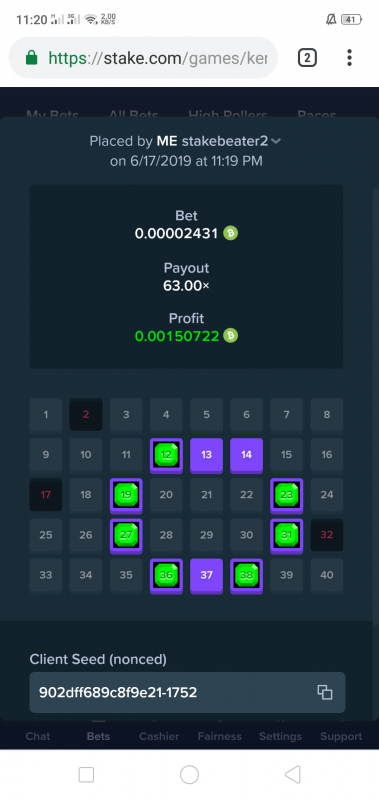
Task: Click the profit amount 0.00150722
Action: [x=176, y=336]
